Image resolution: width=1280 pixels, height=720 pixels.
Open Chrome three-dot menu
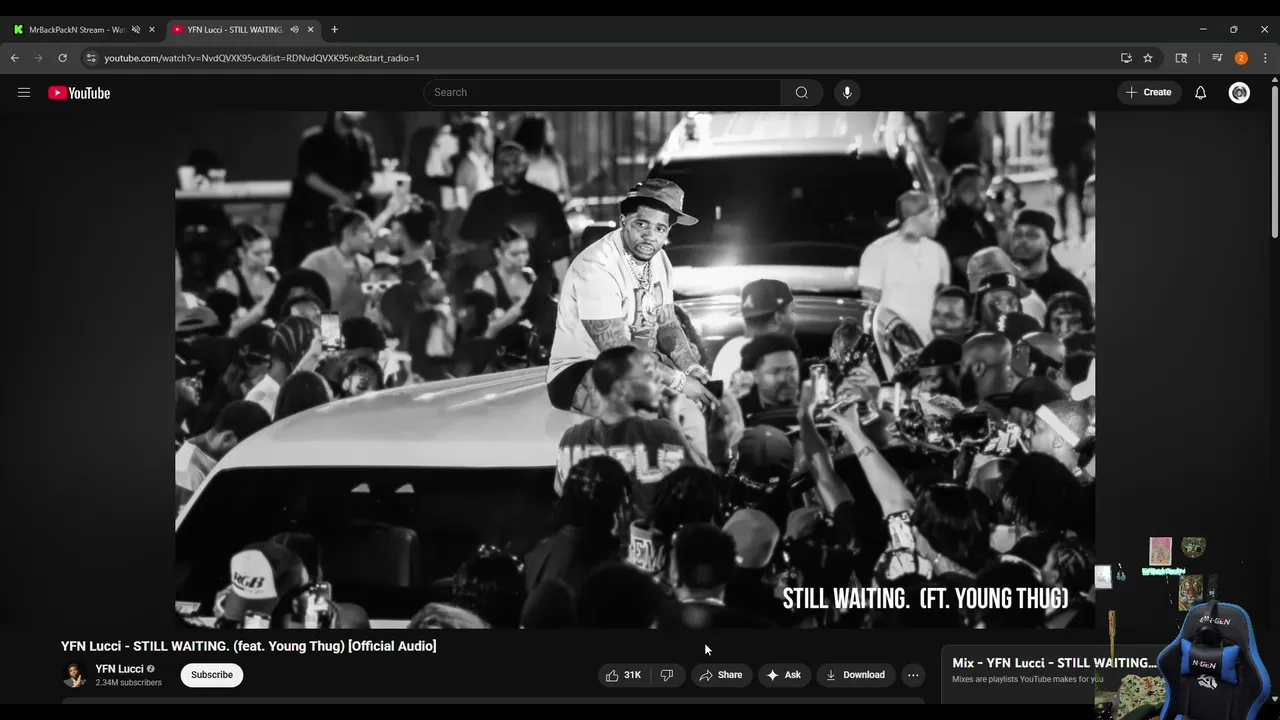(1265, 58)
